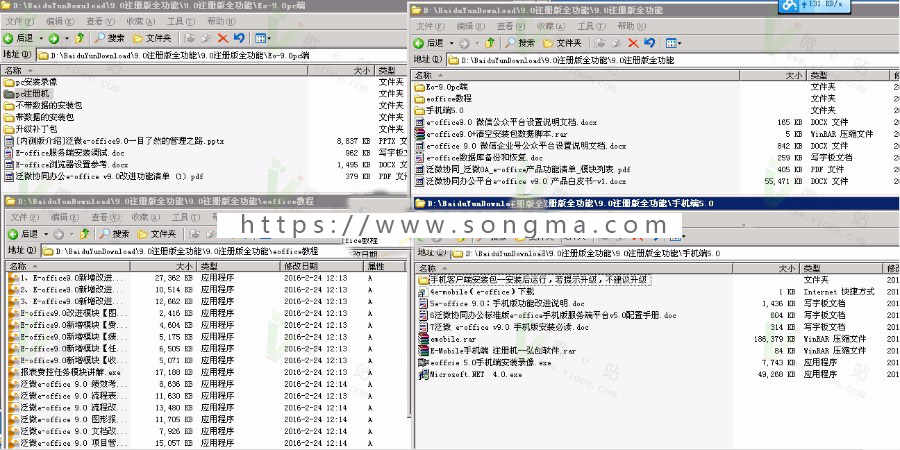900x450 pixels.
Task: Select 产品白皮书-v1.docx file
Action: (521, 181)
